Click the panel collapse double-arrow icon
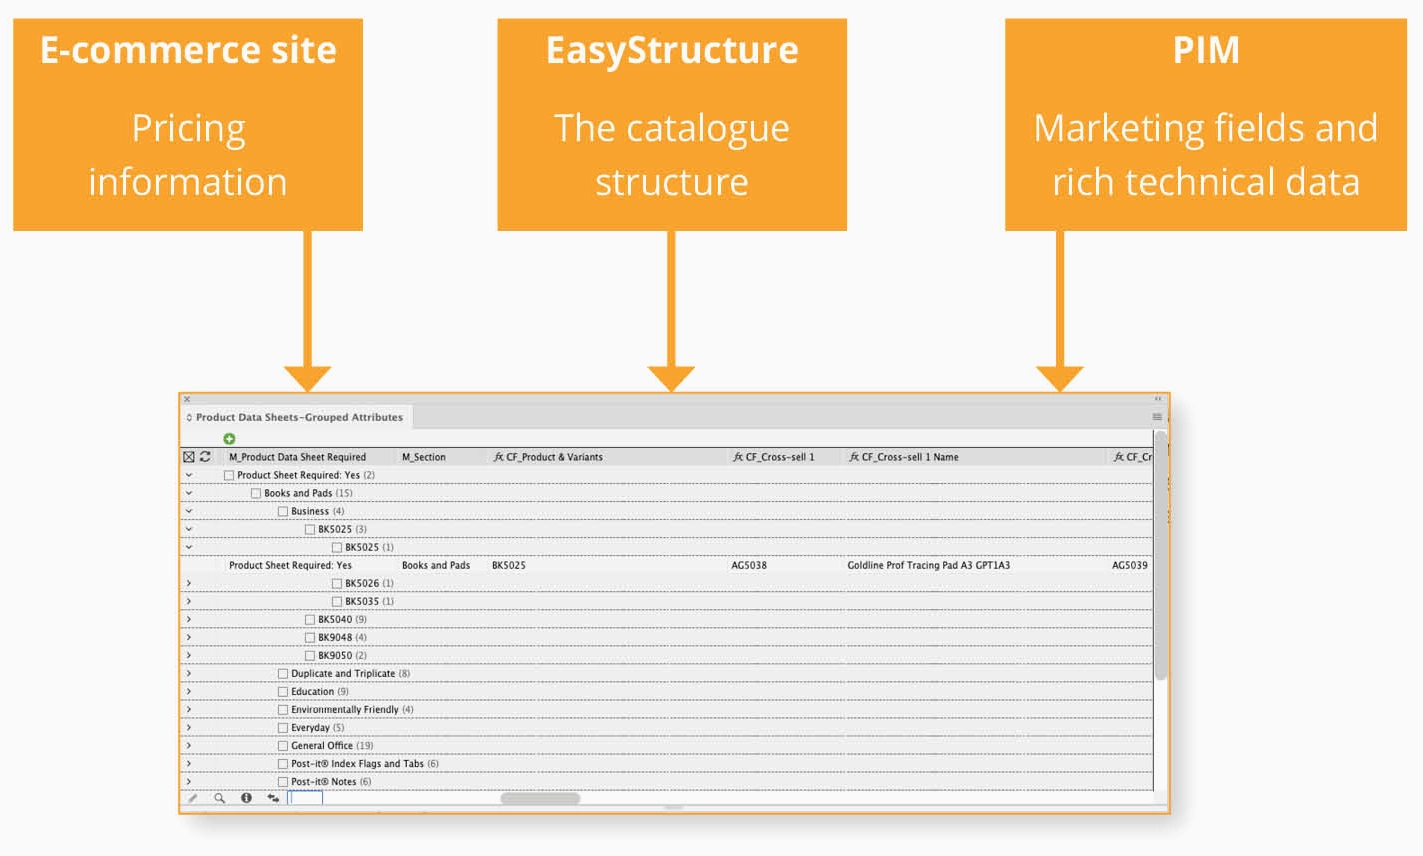1423x856 pixels. click(x=1158, y=399)
